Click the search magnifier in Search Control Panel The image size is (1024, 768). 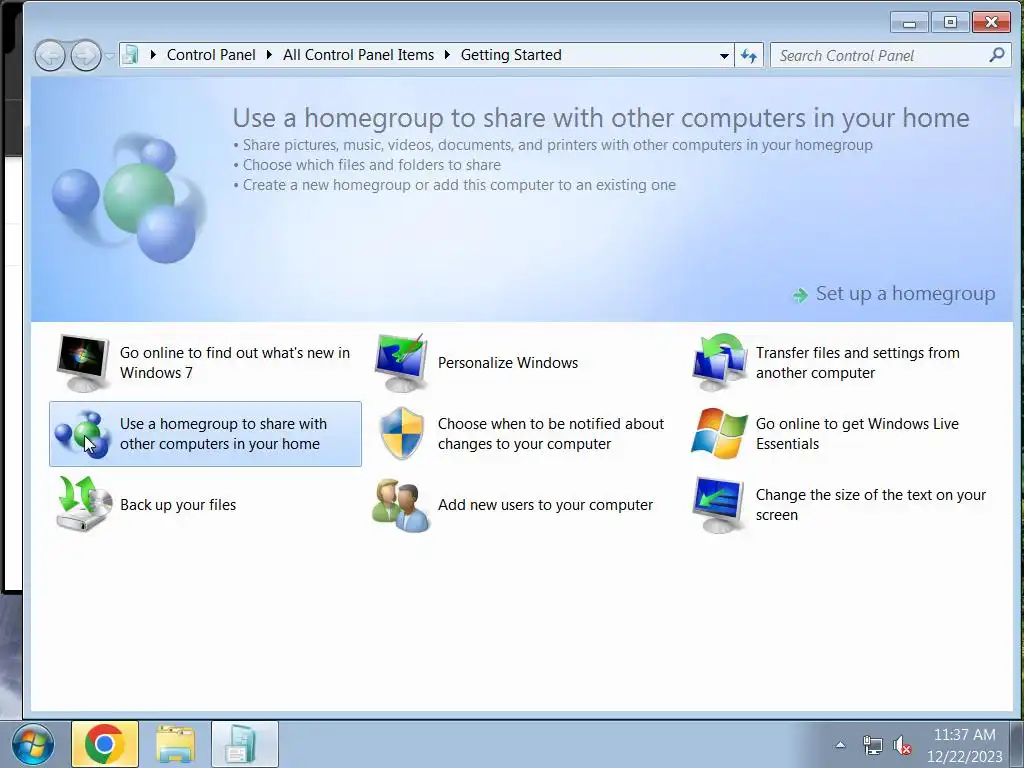pos(997,55)
